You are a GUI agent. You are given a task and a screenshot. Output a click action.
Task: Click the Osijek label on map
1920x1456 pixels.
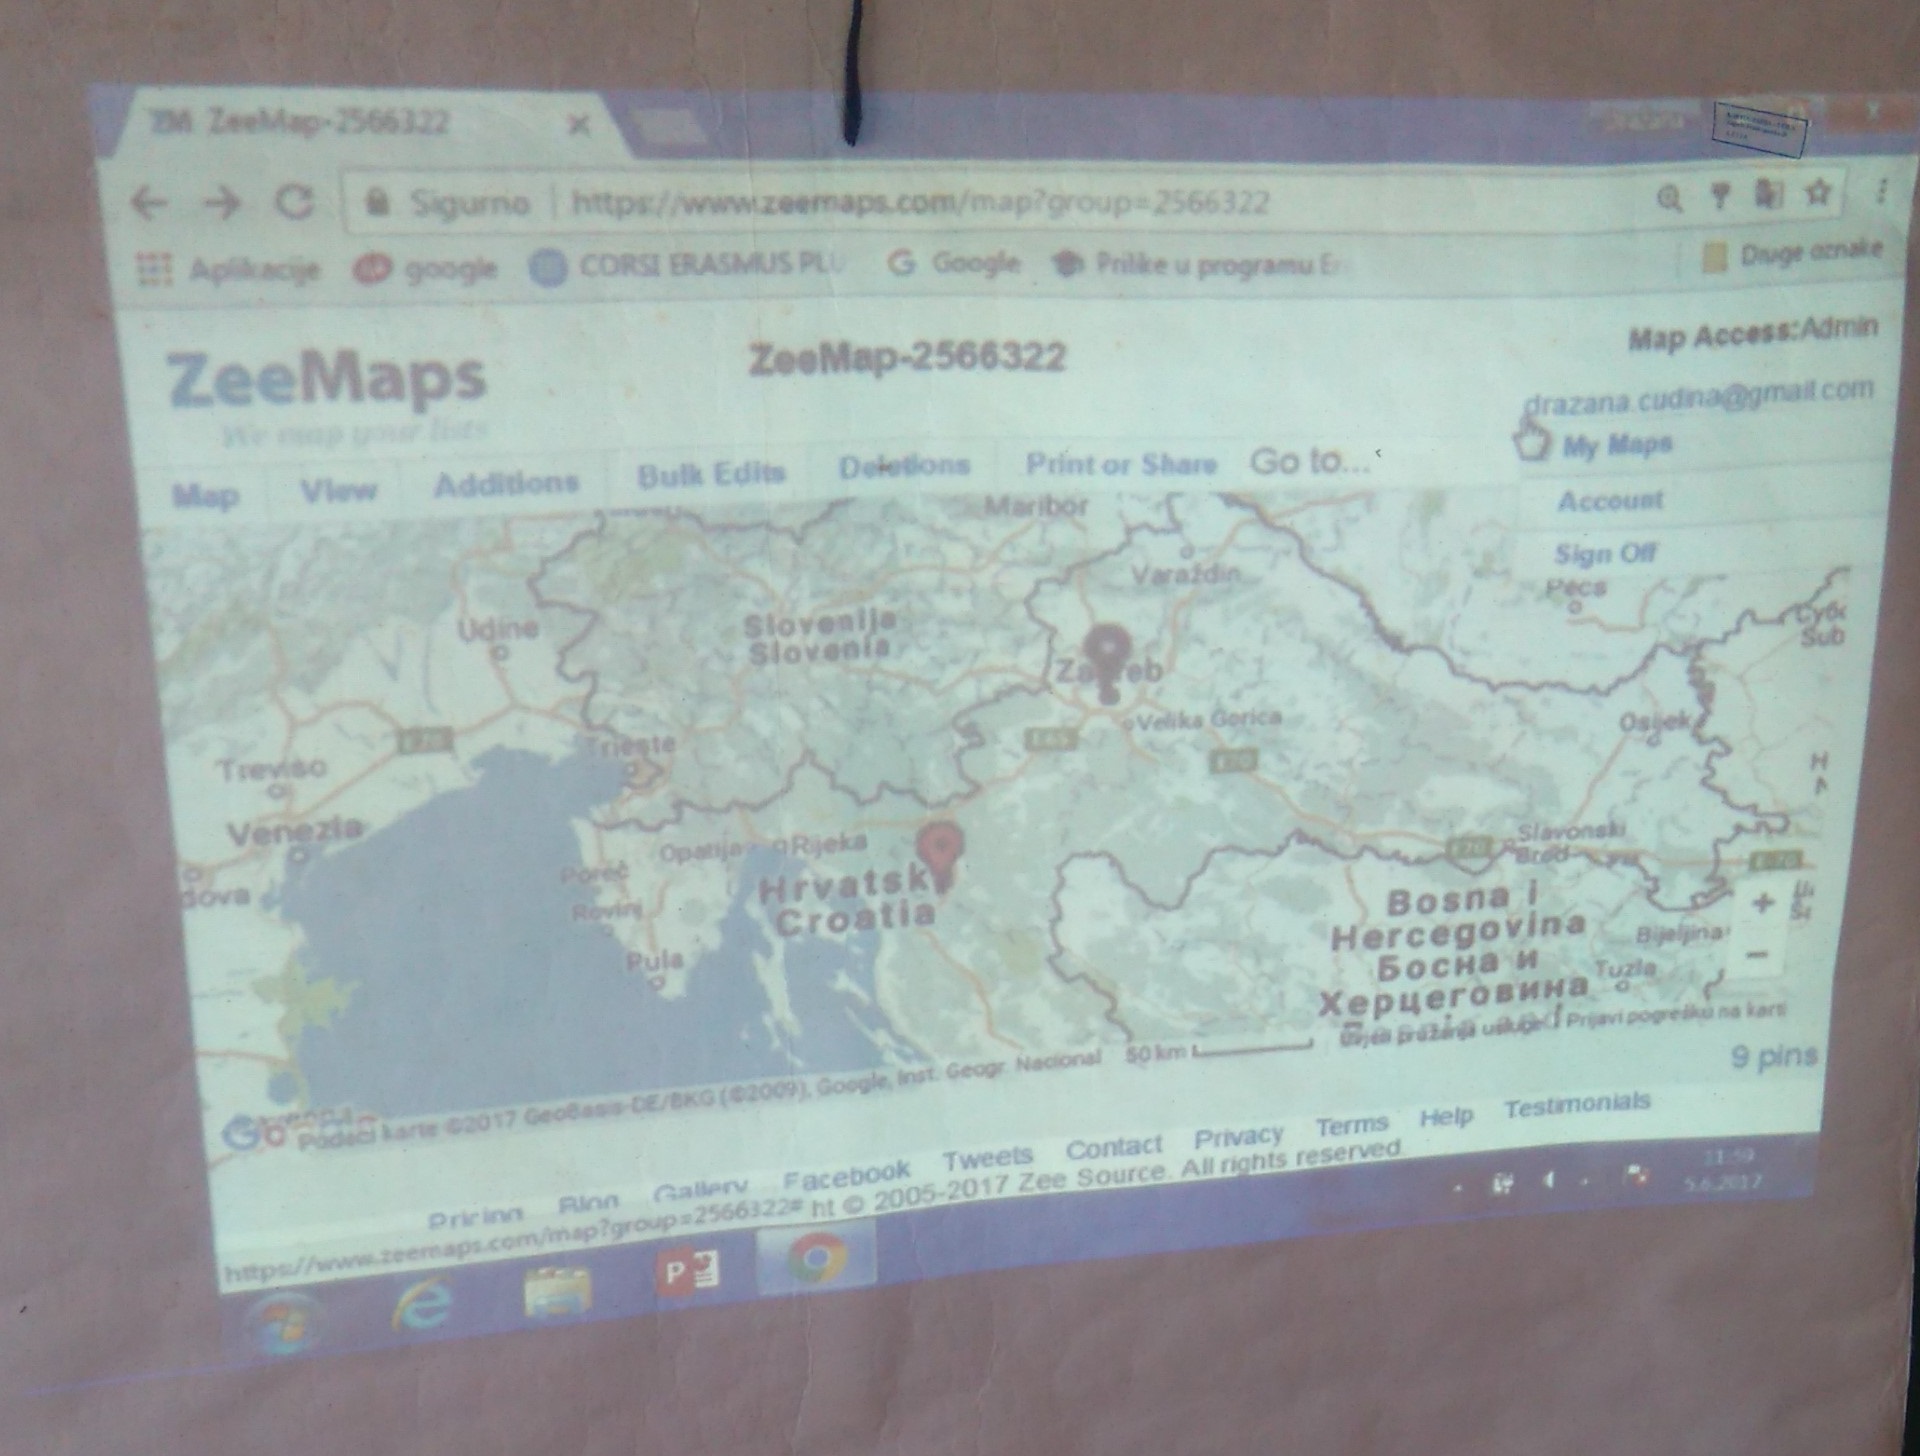[1653, 721]
